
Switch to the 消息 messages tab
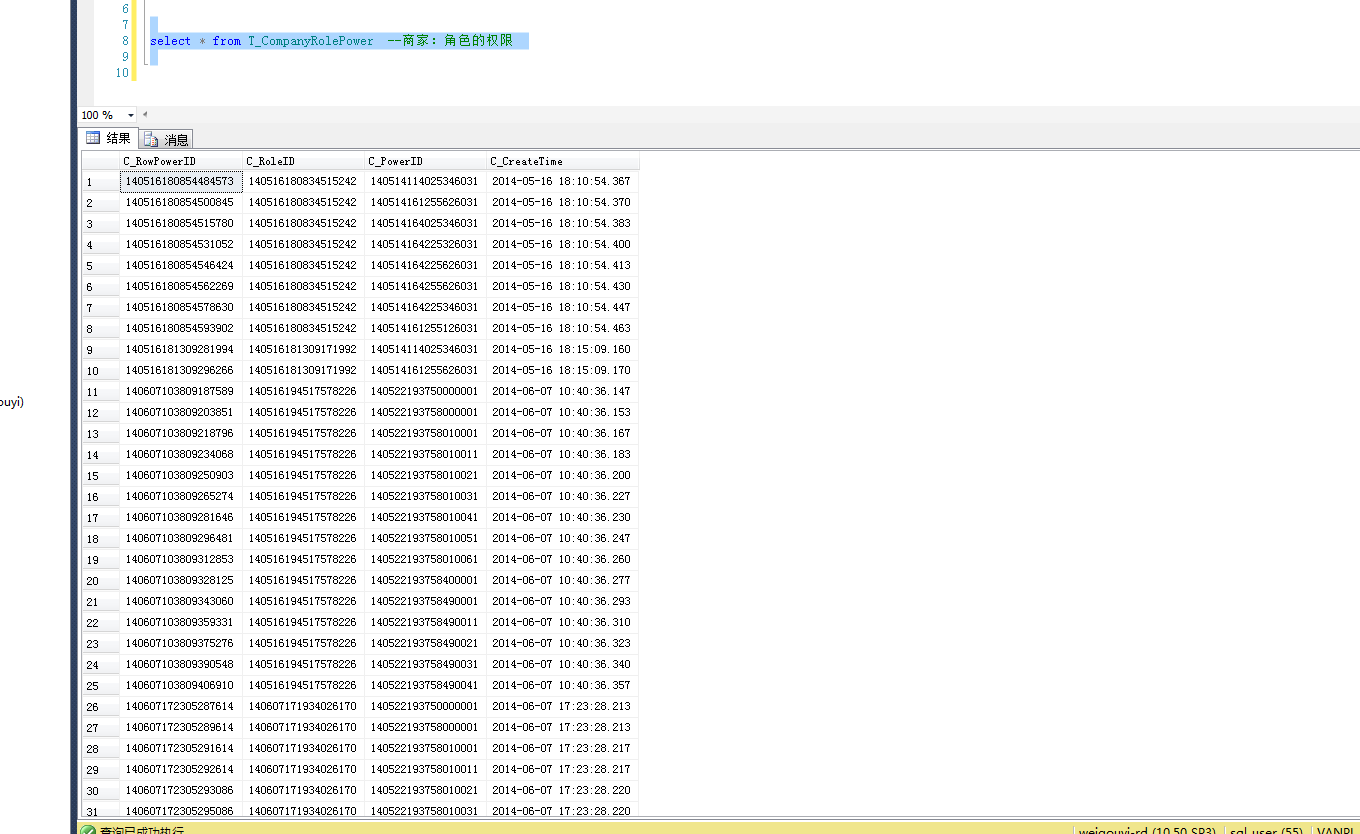pyautogui.click(x=166, y=140)
